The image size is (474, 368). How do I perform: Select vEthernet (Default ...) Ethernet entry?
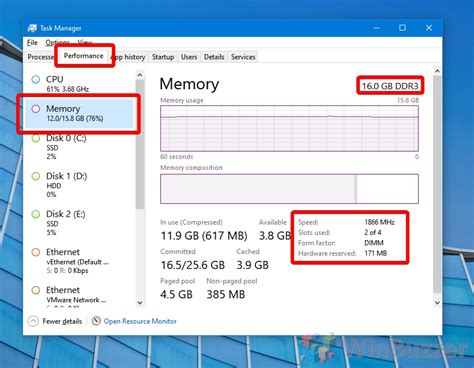pyautogui.click(x=79, y=261)
